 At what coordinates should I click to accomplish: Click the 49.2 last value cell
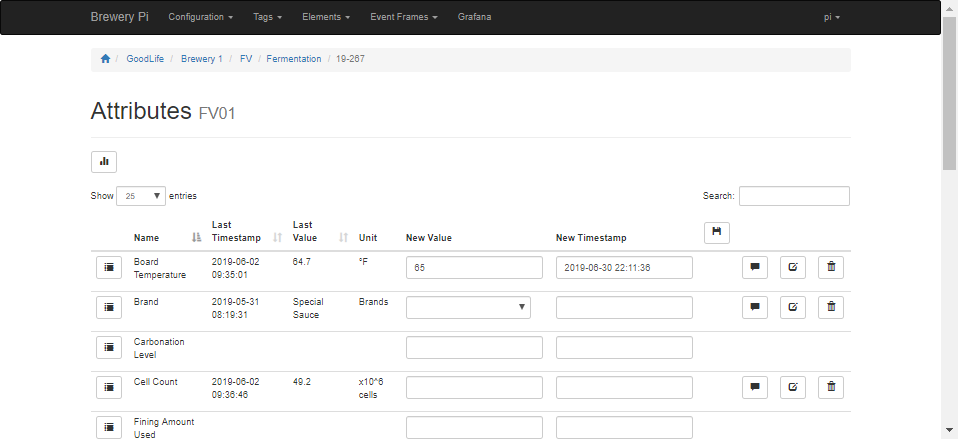pos(302,382)
